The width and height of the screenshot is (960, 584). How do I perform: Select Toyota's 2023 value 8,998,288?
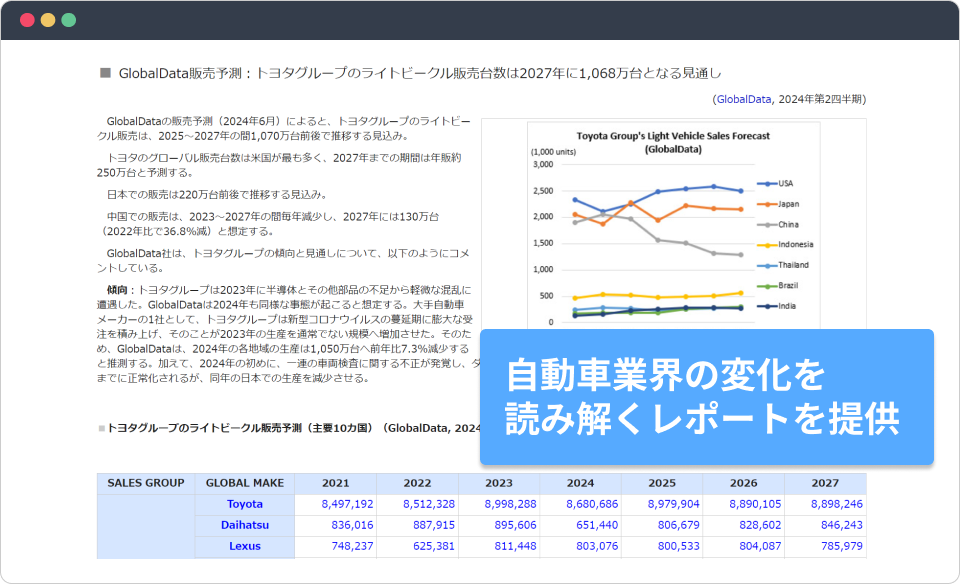pos(511,504)
